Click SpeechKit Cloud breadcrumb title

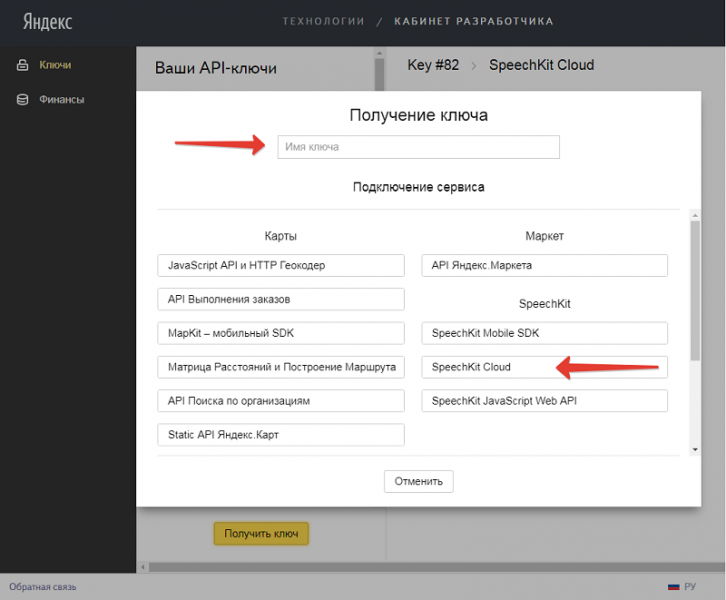click(x=541, y=65)
